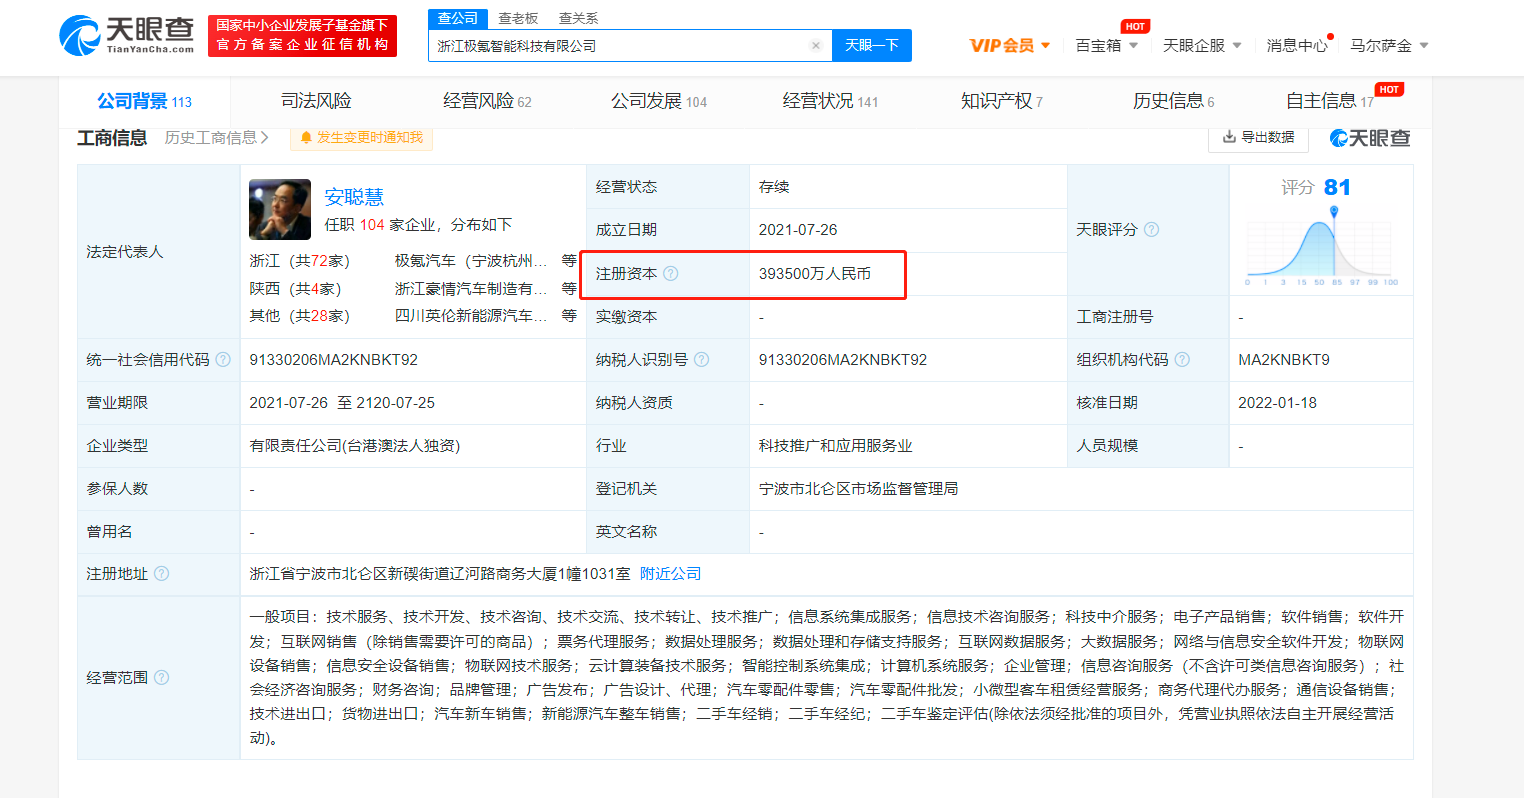Show the help icon beside 经营范围
Image resolution: width=1524 pixels, height=798 pixels.
click(161, 678)
